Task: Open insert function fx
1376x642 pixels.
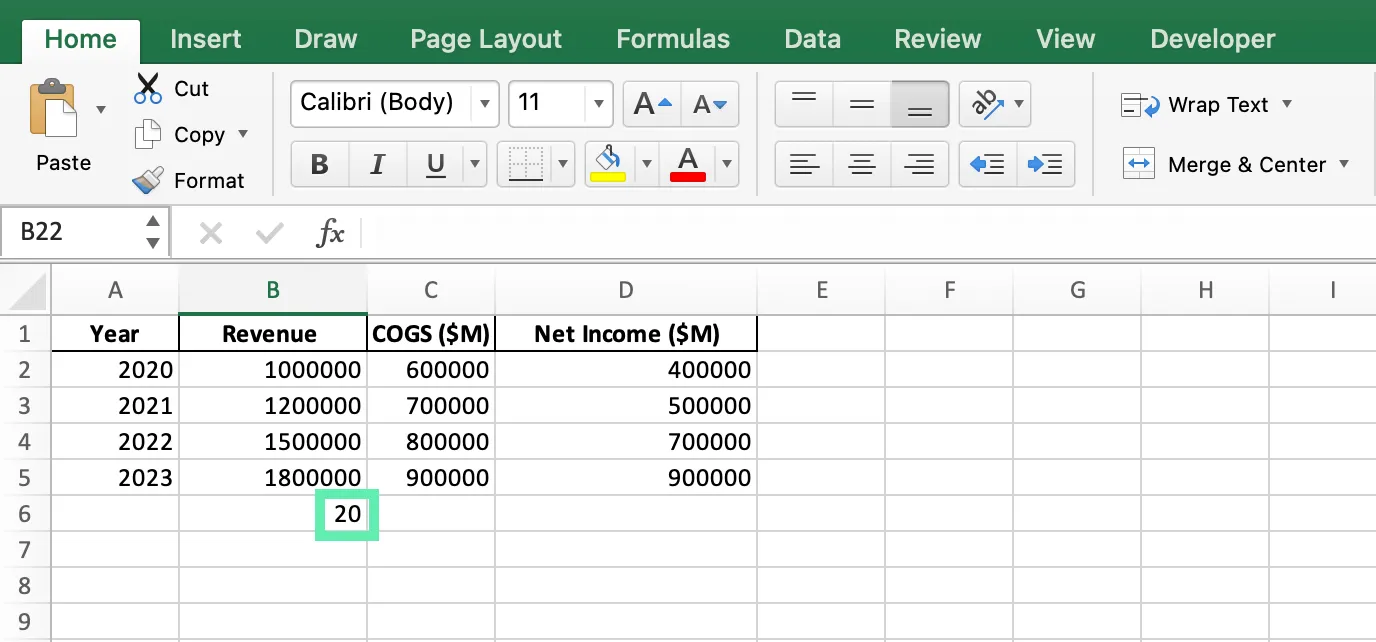Action: (330, 234)
